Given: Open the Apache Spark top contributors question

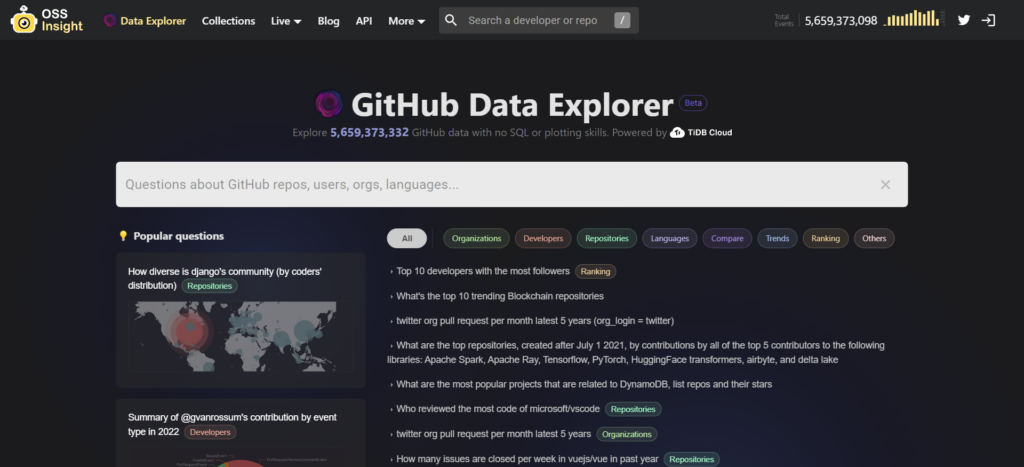Looking at the screenshot, I should click(636, 353).
